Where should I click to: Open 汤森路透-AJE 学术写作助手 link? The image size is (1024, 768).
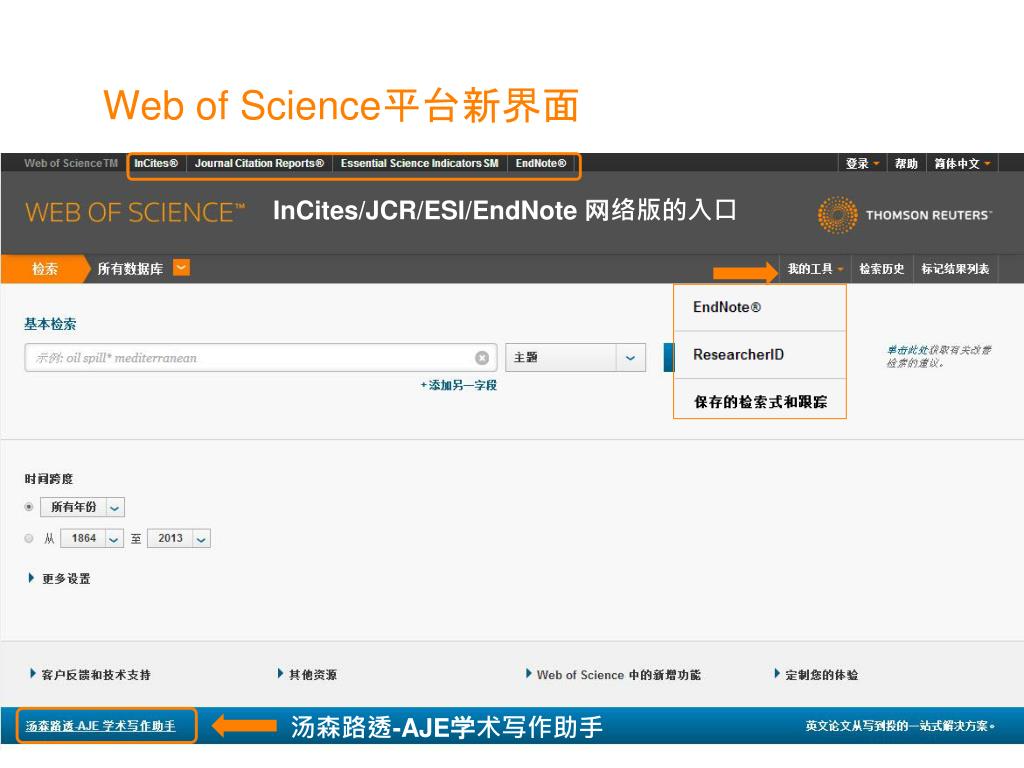101,726
